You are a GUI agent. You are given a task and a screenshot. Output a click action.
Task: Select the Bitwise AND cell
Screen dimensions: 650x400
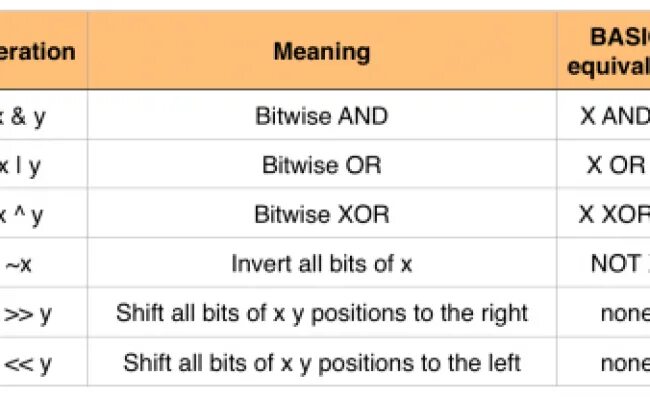(321, 116)
